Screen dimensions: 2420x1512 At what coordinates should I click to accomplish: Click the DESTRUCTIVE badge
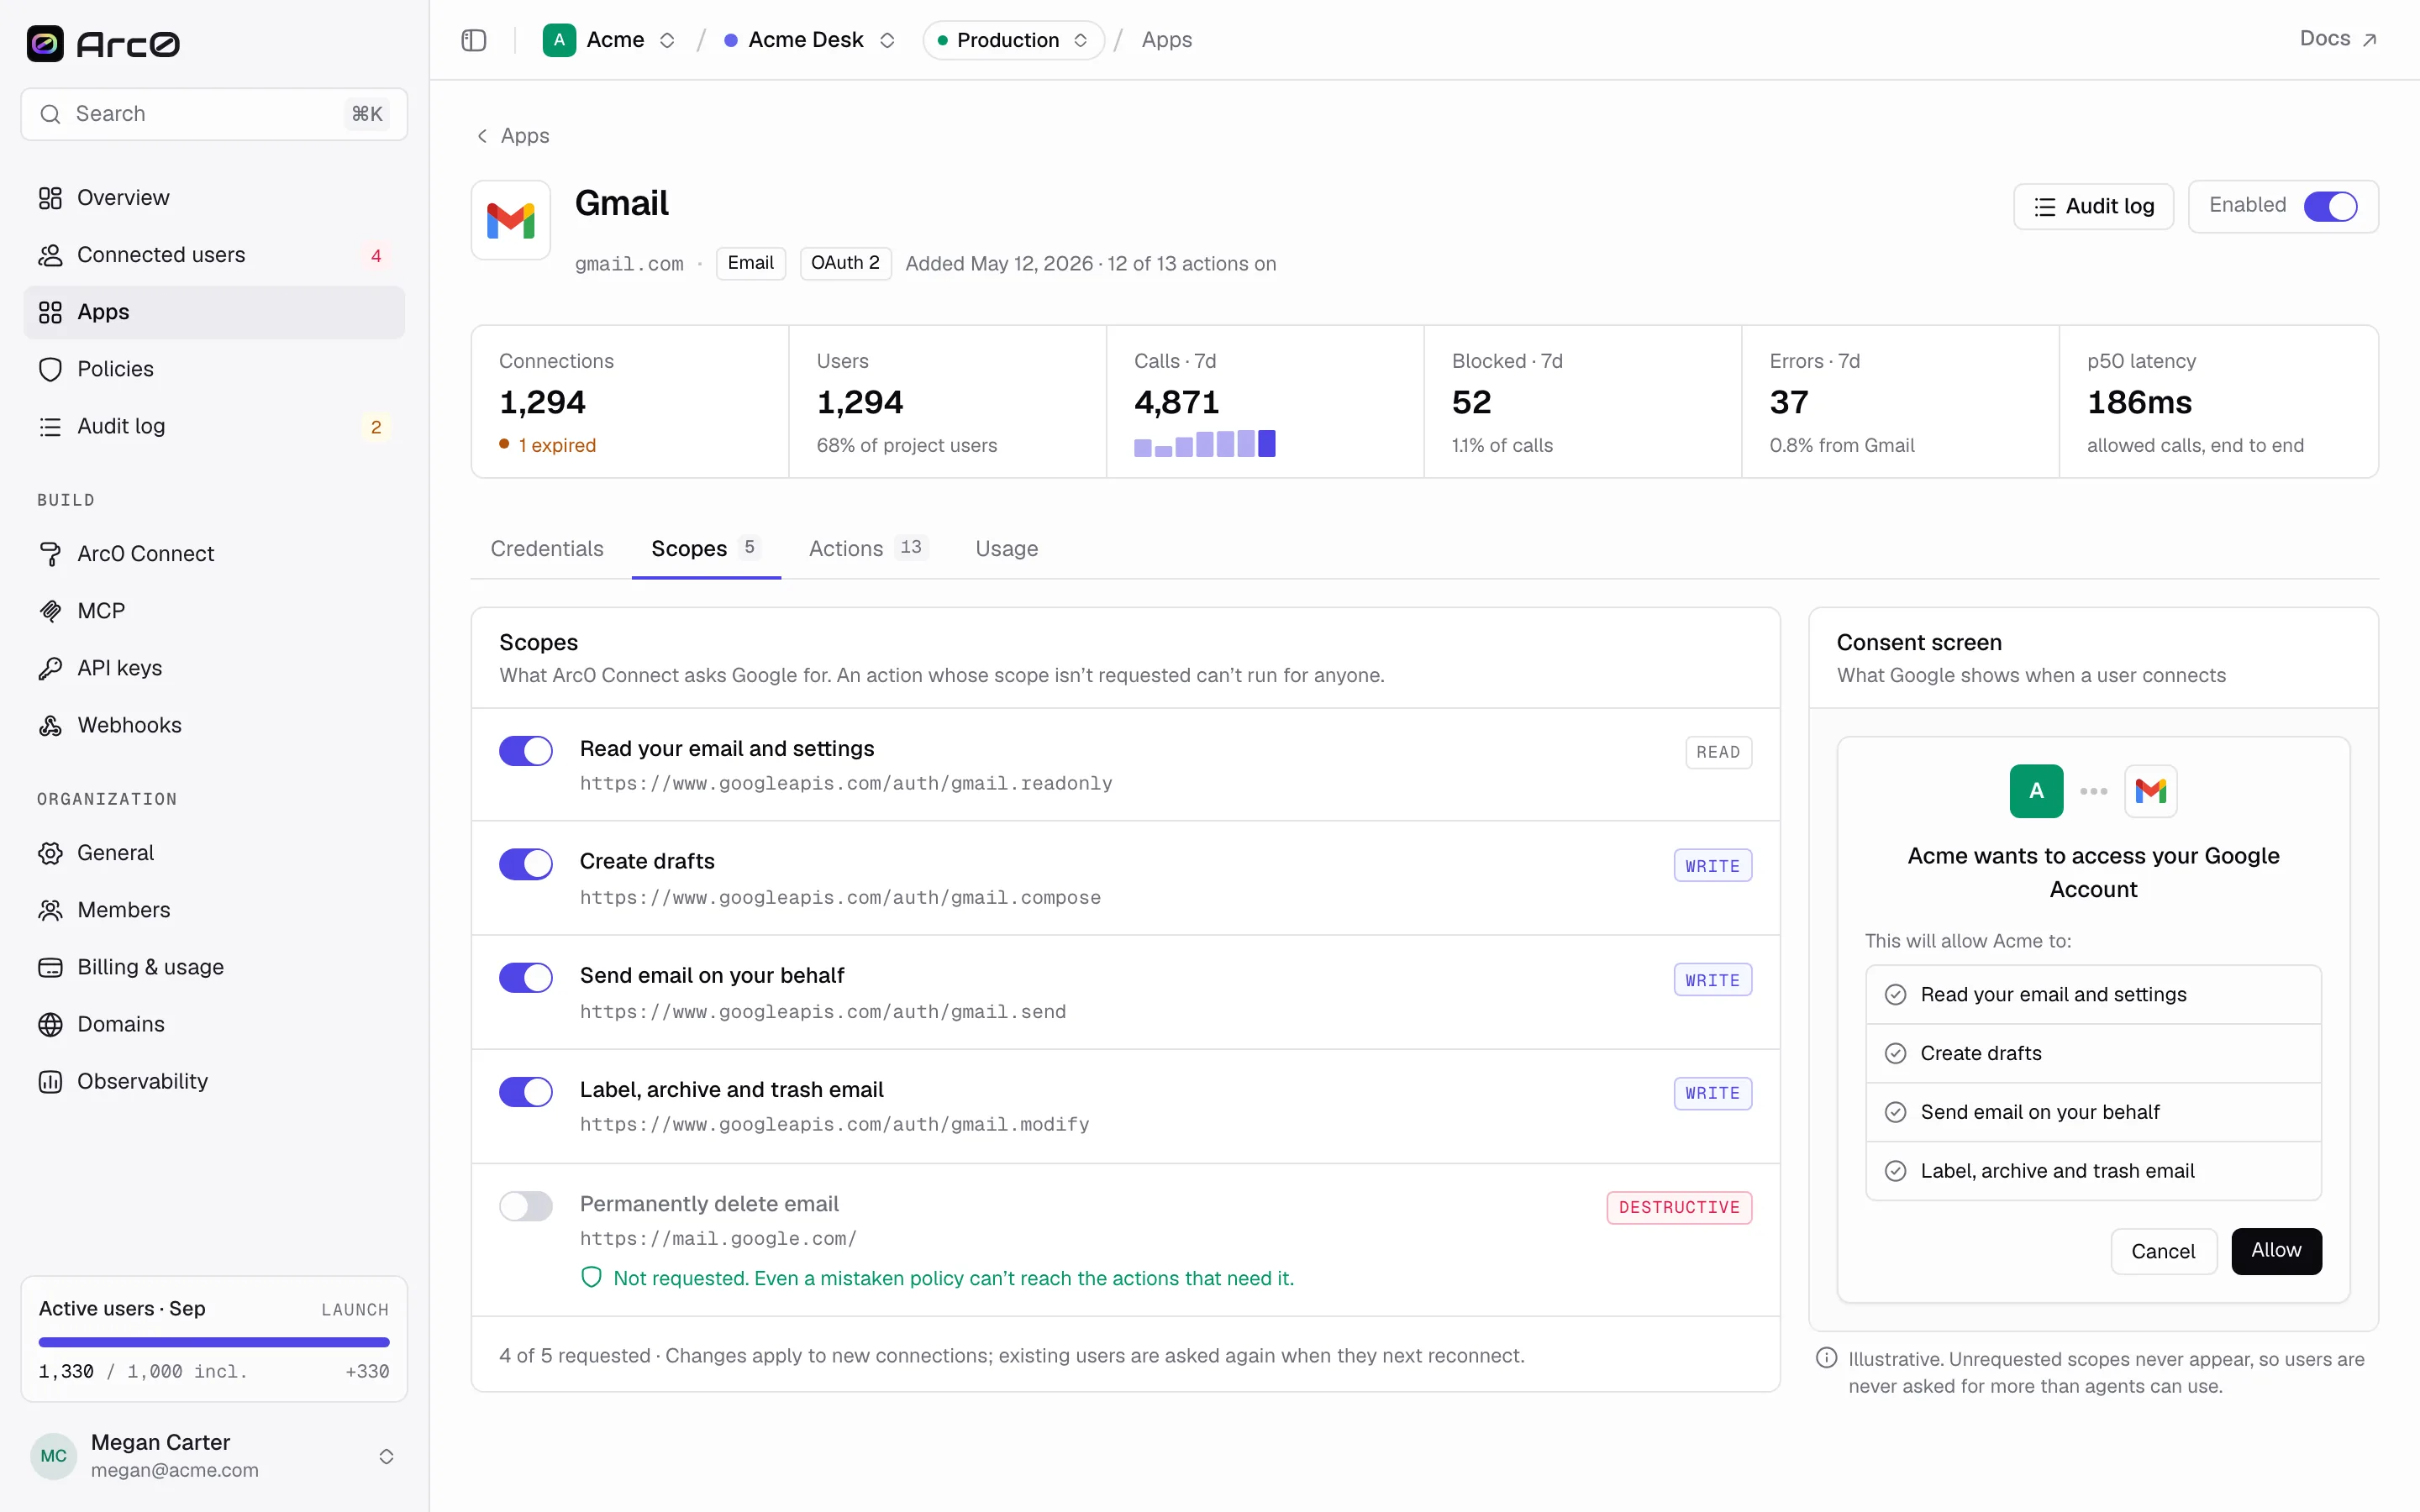point(1679,1207)
